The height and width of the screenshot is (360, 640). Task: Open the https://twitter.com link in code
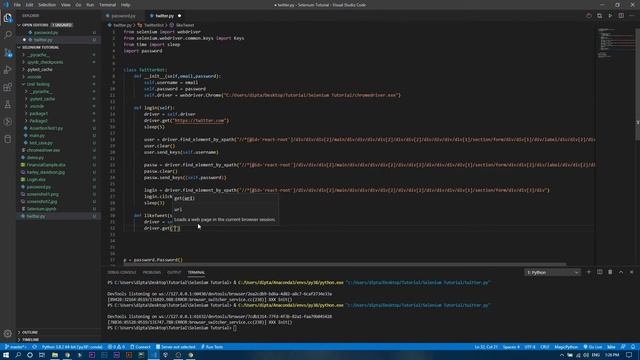click(200, 120)
